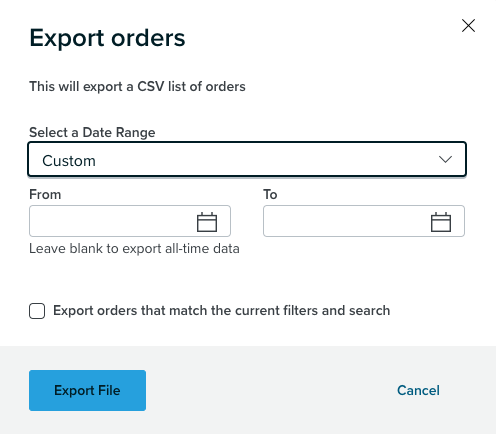Open the Custom date range dropdown
Screen dimensions: 496x434
[247, 159]
